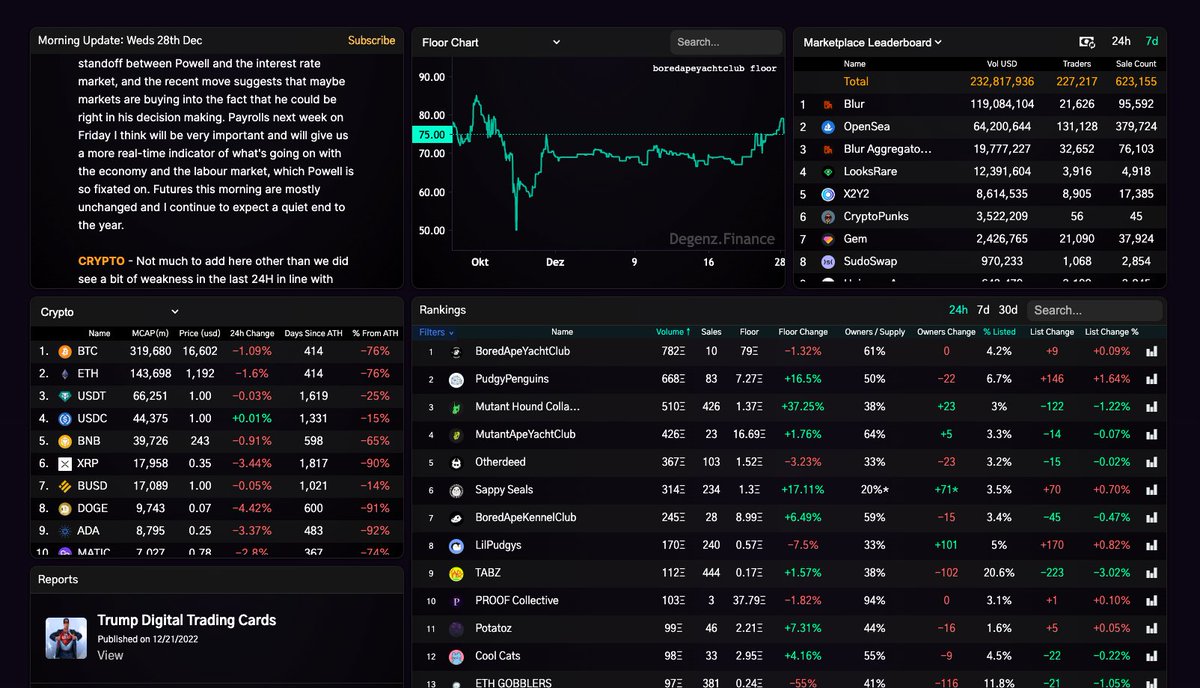Screen dimensions: 1200x688
Task: Subscribe to the Morning Update
Action: [x=371, y=41]
